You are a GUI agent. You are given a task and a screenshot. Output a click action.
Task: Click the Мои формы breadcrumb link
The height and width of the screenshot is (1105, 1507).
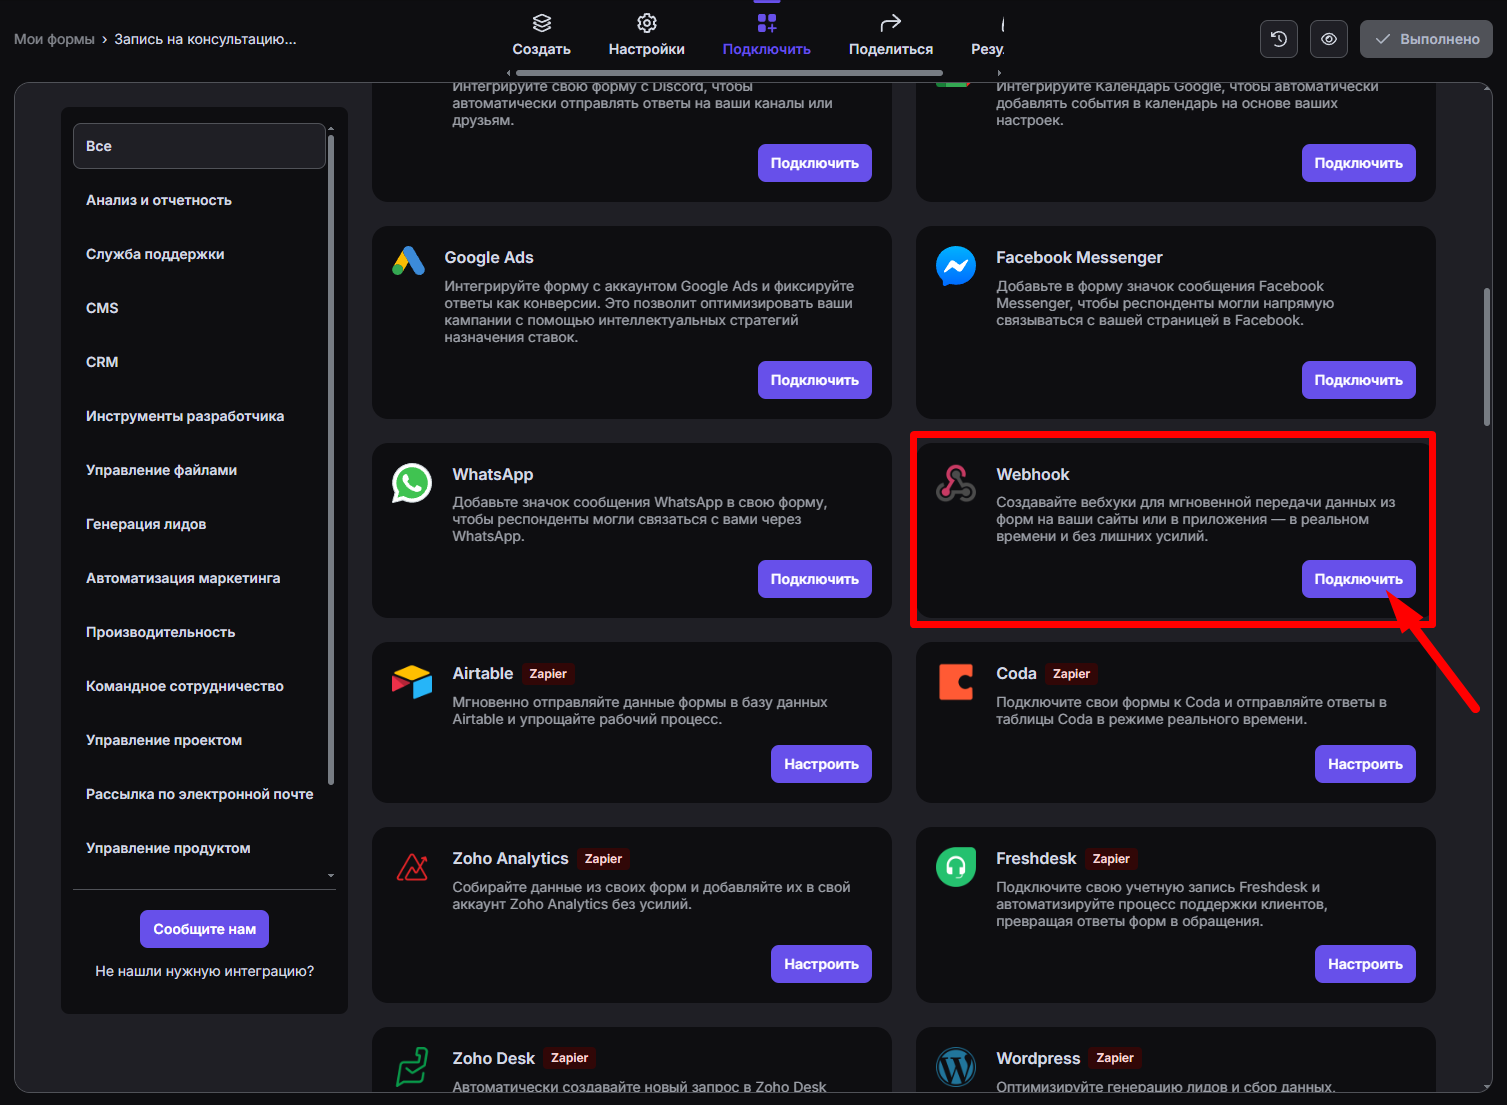pyautogui.click(x=54, y=39)
